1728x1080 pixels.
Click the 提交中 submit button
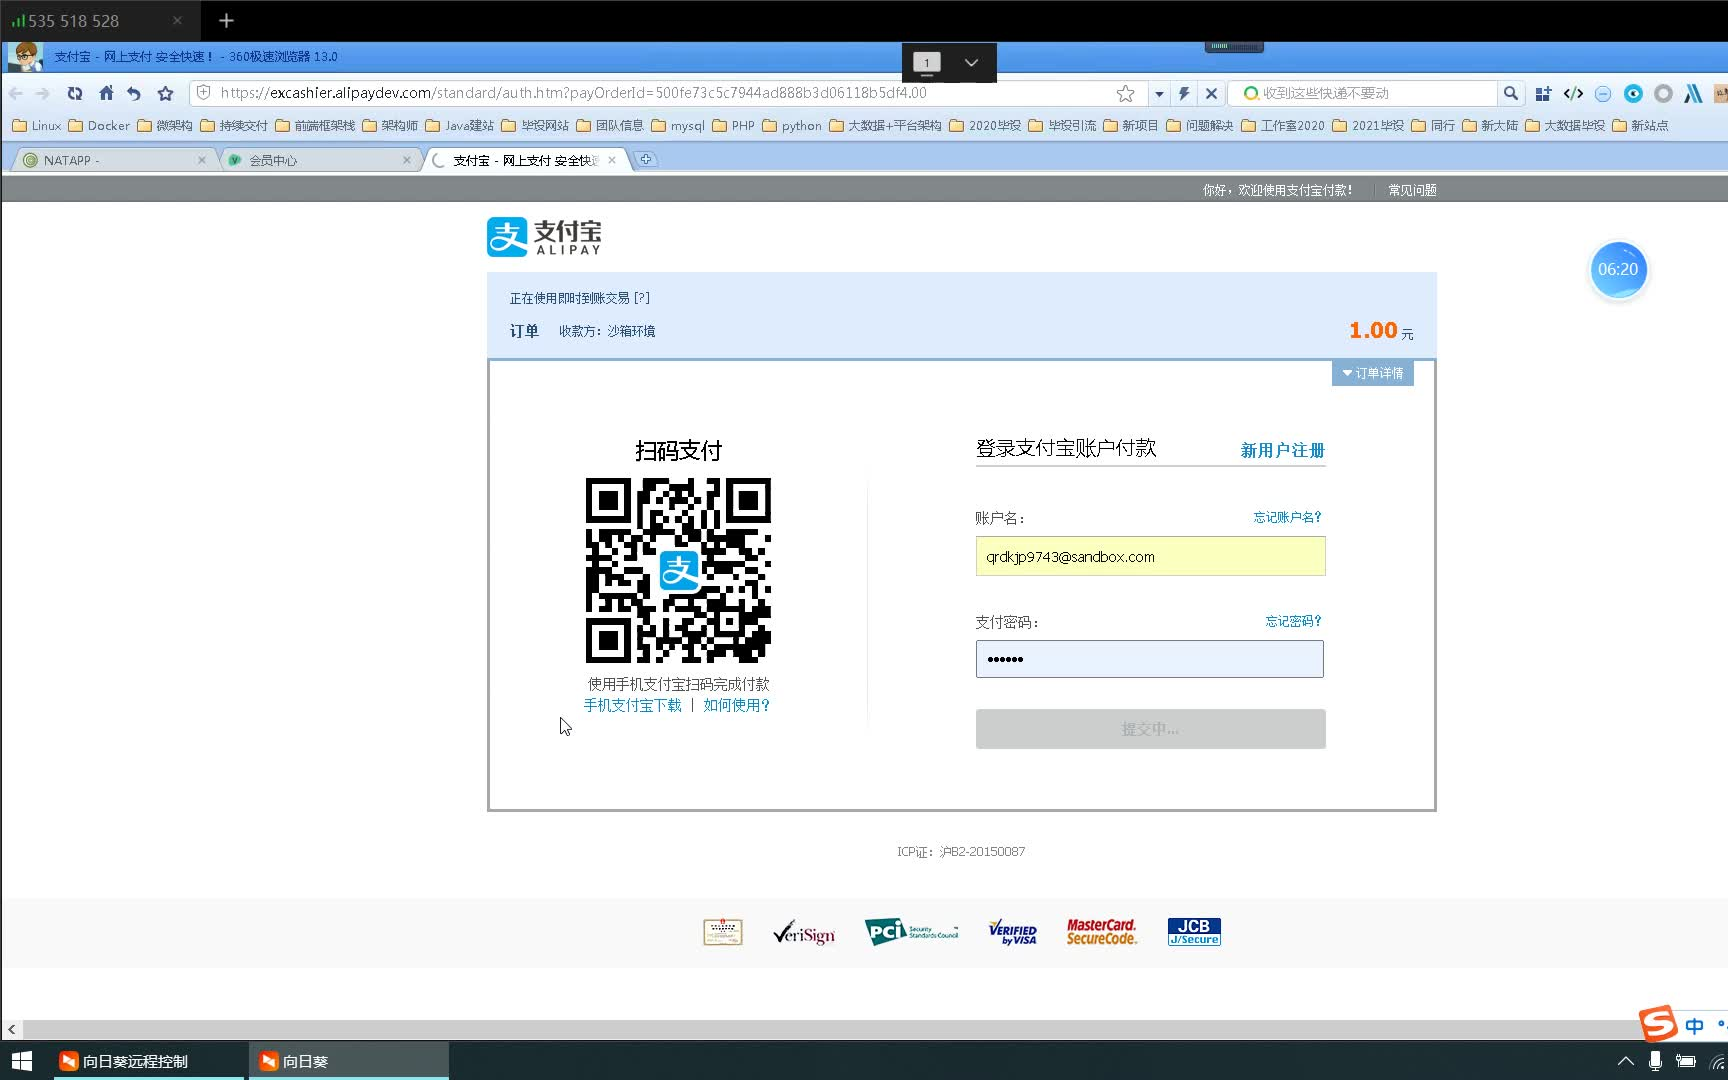point(1150,729)
